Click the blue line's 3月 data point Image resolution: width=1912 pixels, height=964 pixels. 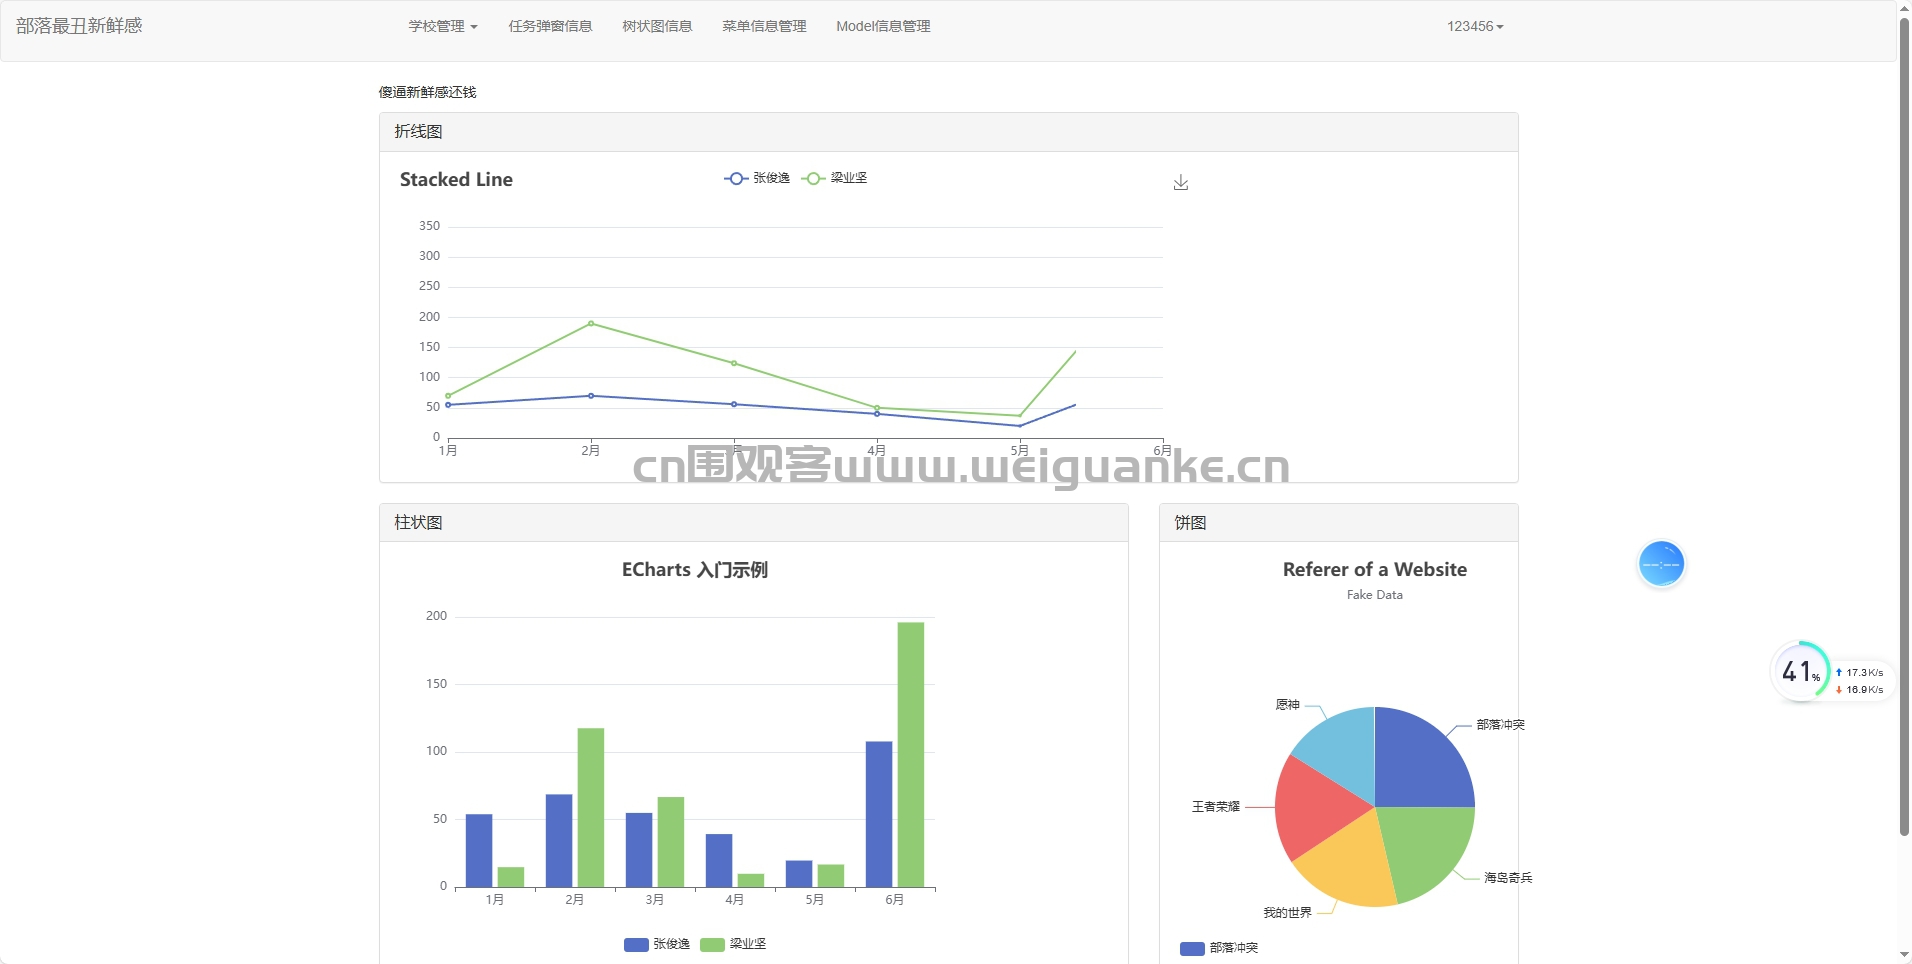tap(734, 404)
